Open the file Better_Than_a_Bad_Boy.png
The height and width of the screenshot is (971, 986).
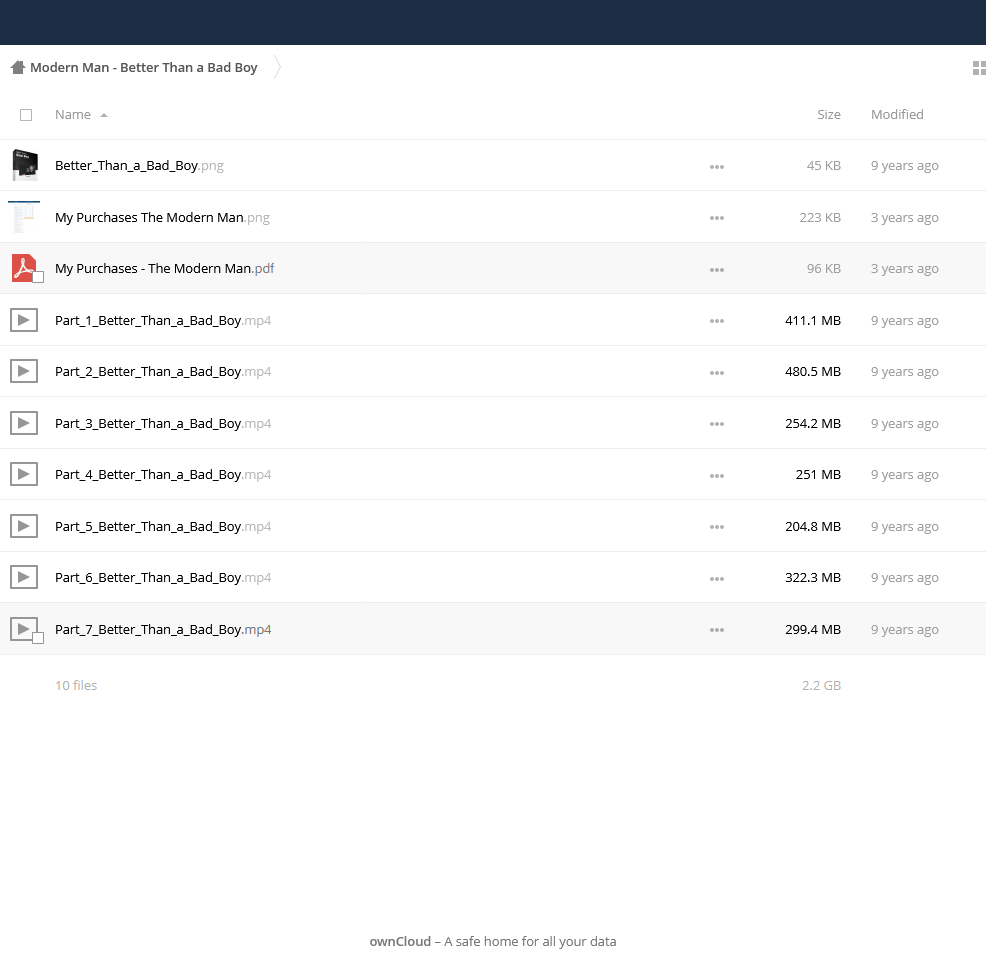(x=139, y=165)
